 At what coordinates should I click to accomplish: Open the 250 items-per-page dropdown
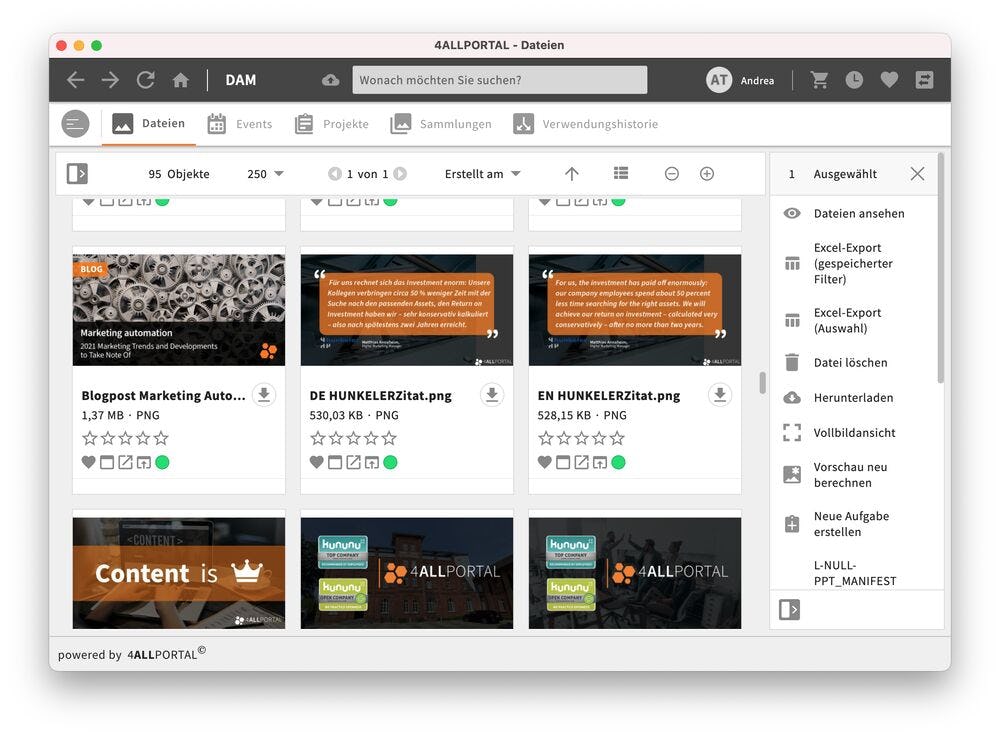coord(265,173)
